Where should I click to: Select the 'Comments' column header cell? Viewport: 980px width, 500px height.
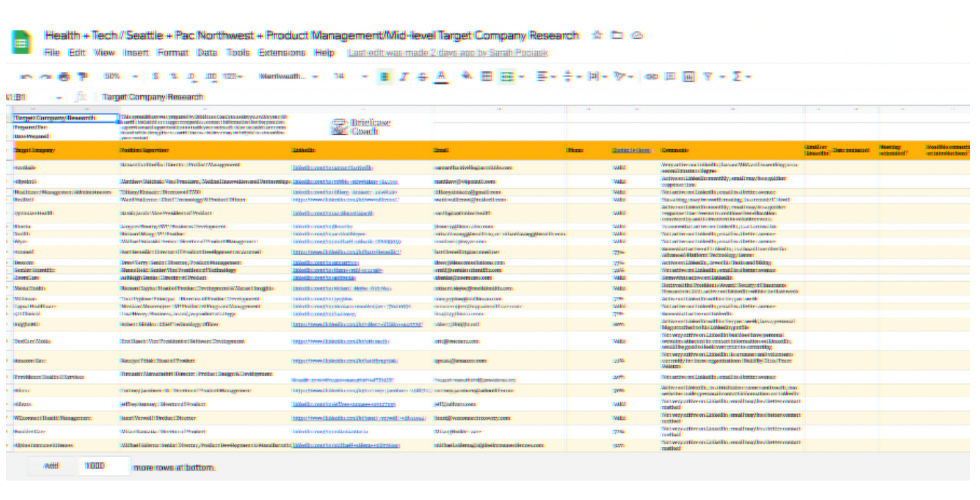(732, 150)
